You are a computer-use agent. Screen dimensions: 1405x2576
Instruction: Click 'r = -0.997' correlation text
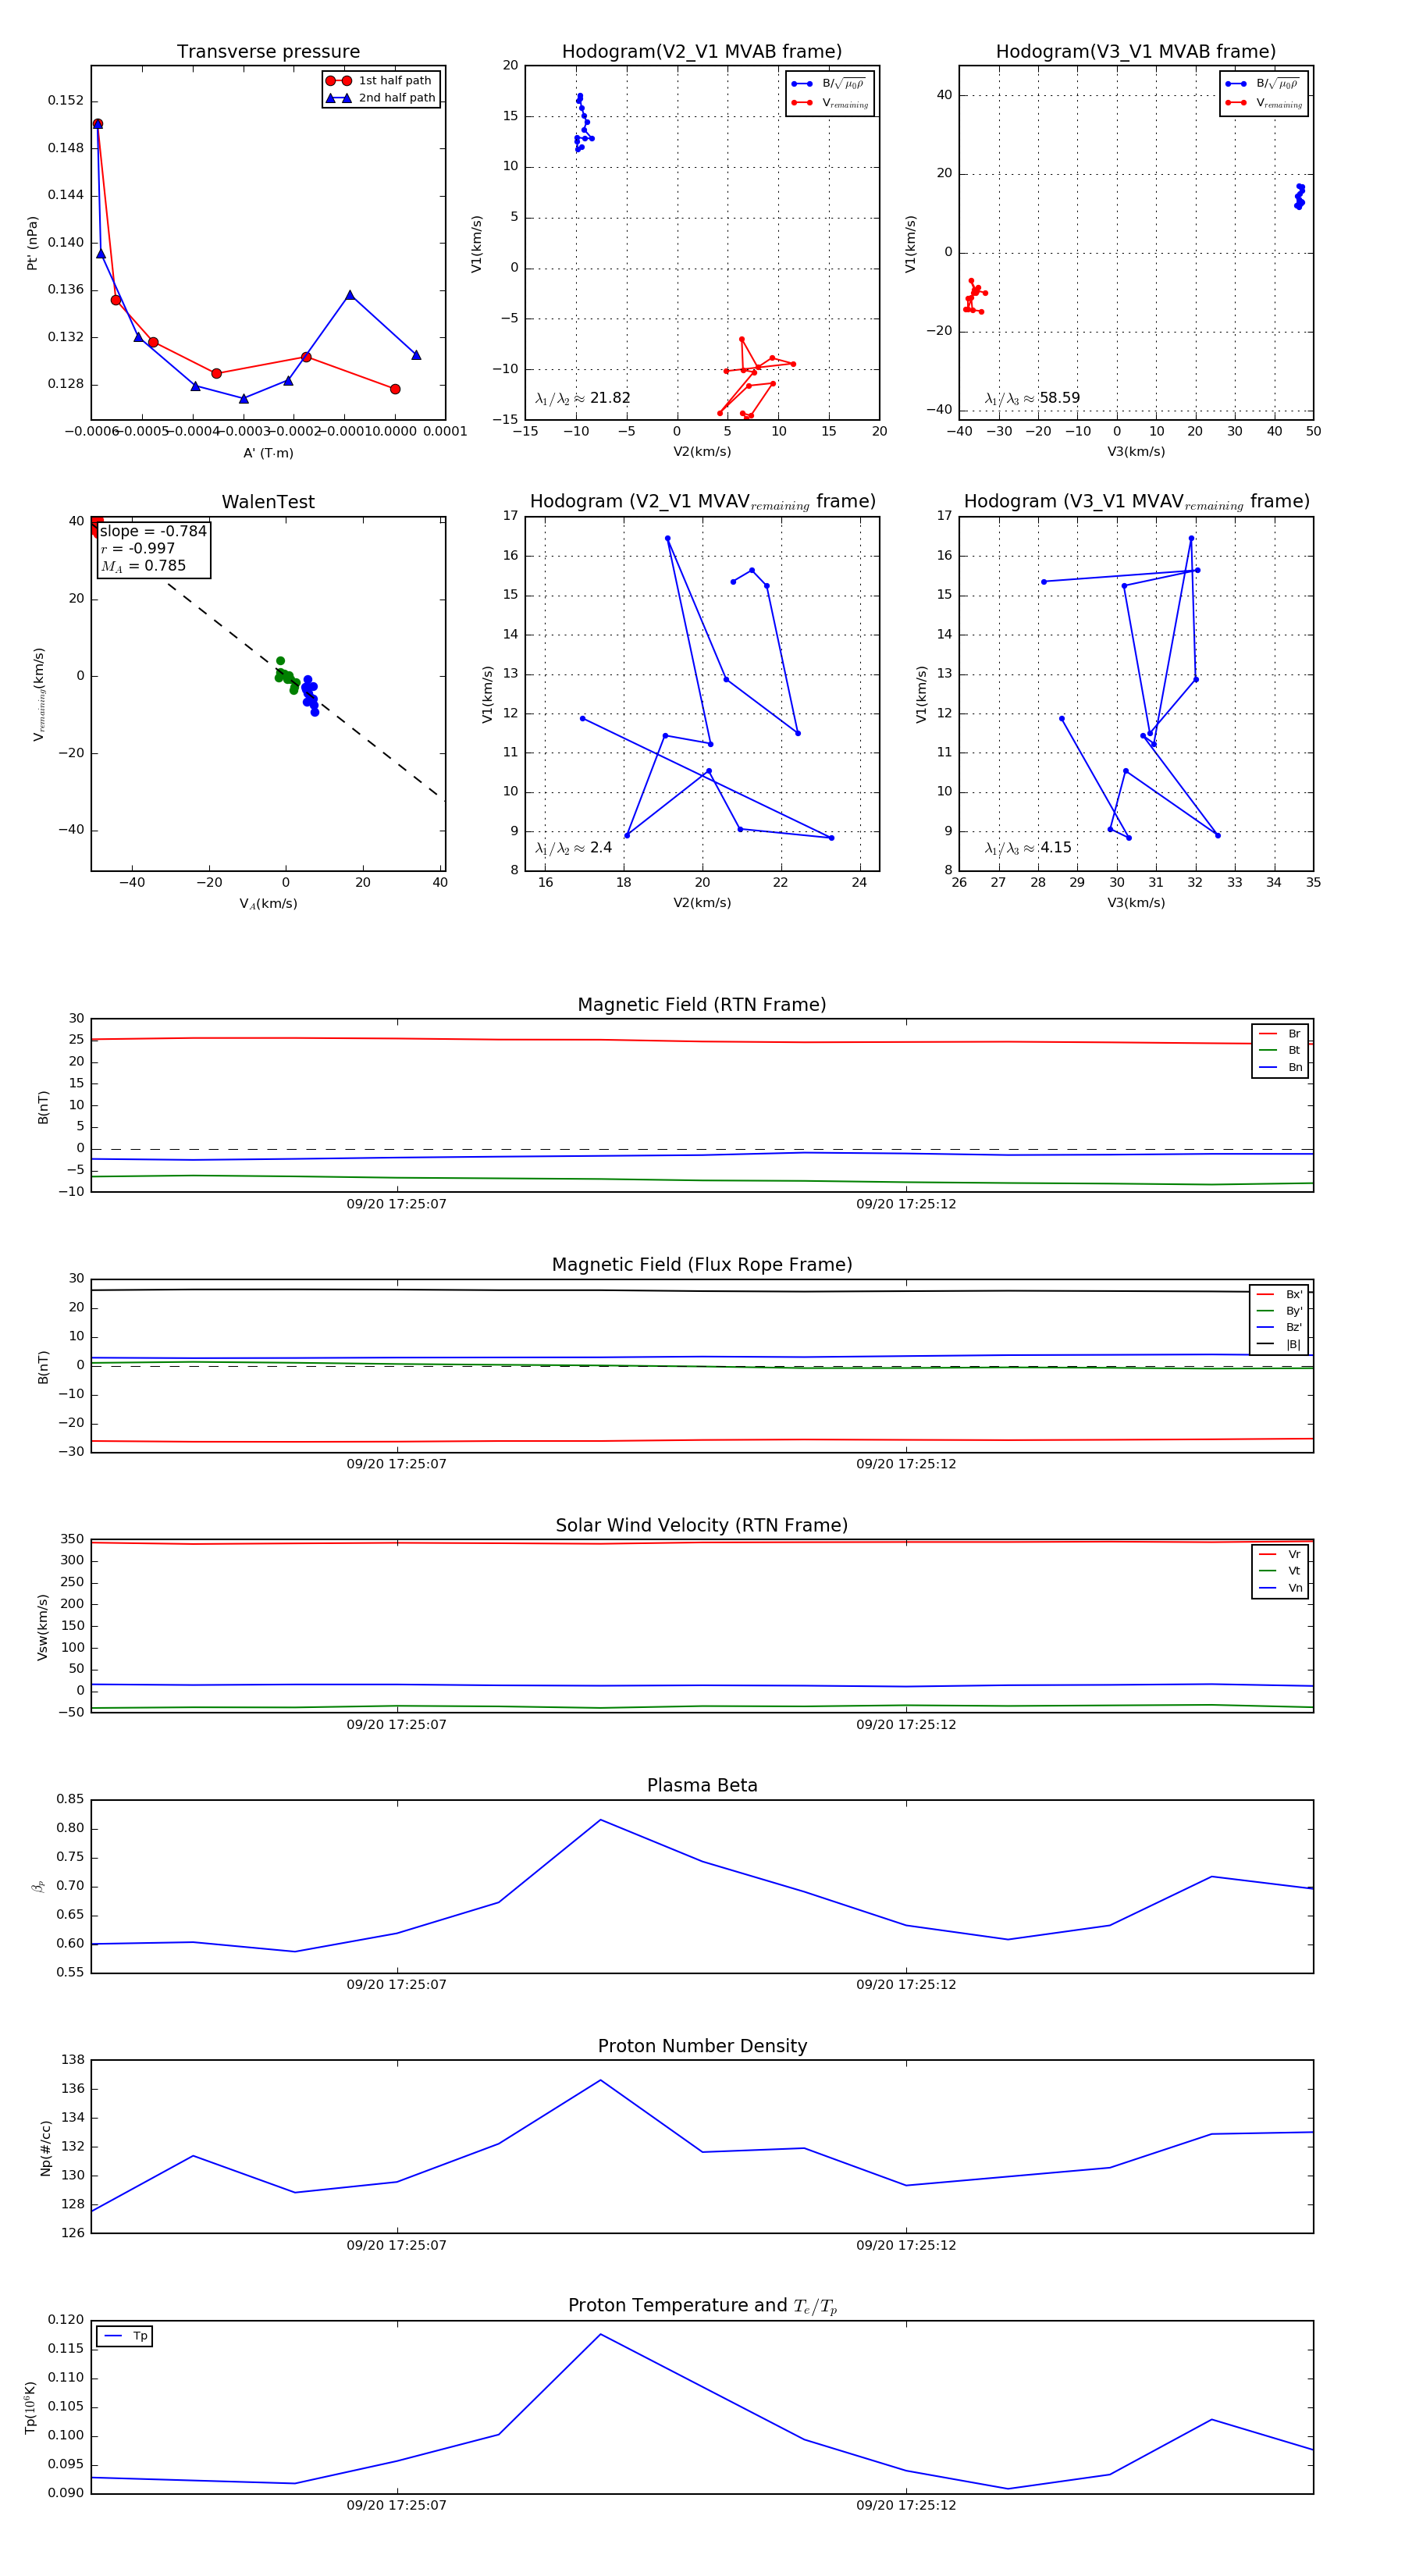138,548
